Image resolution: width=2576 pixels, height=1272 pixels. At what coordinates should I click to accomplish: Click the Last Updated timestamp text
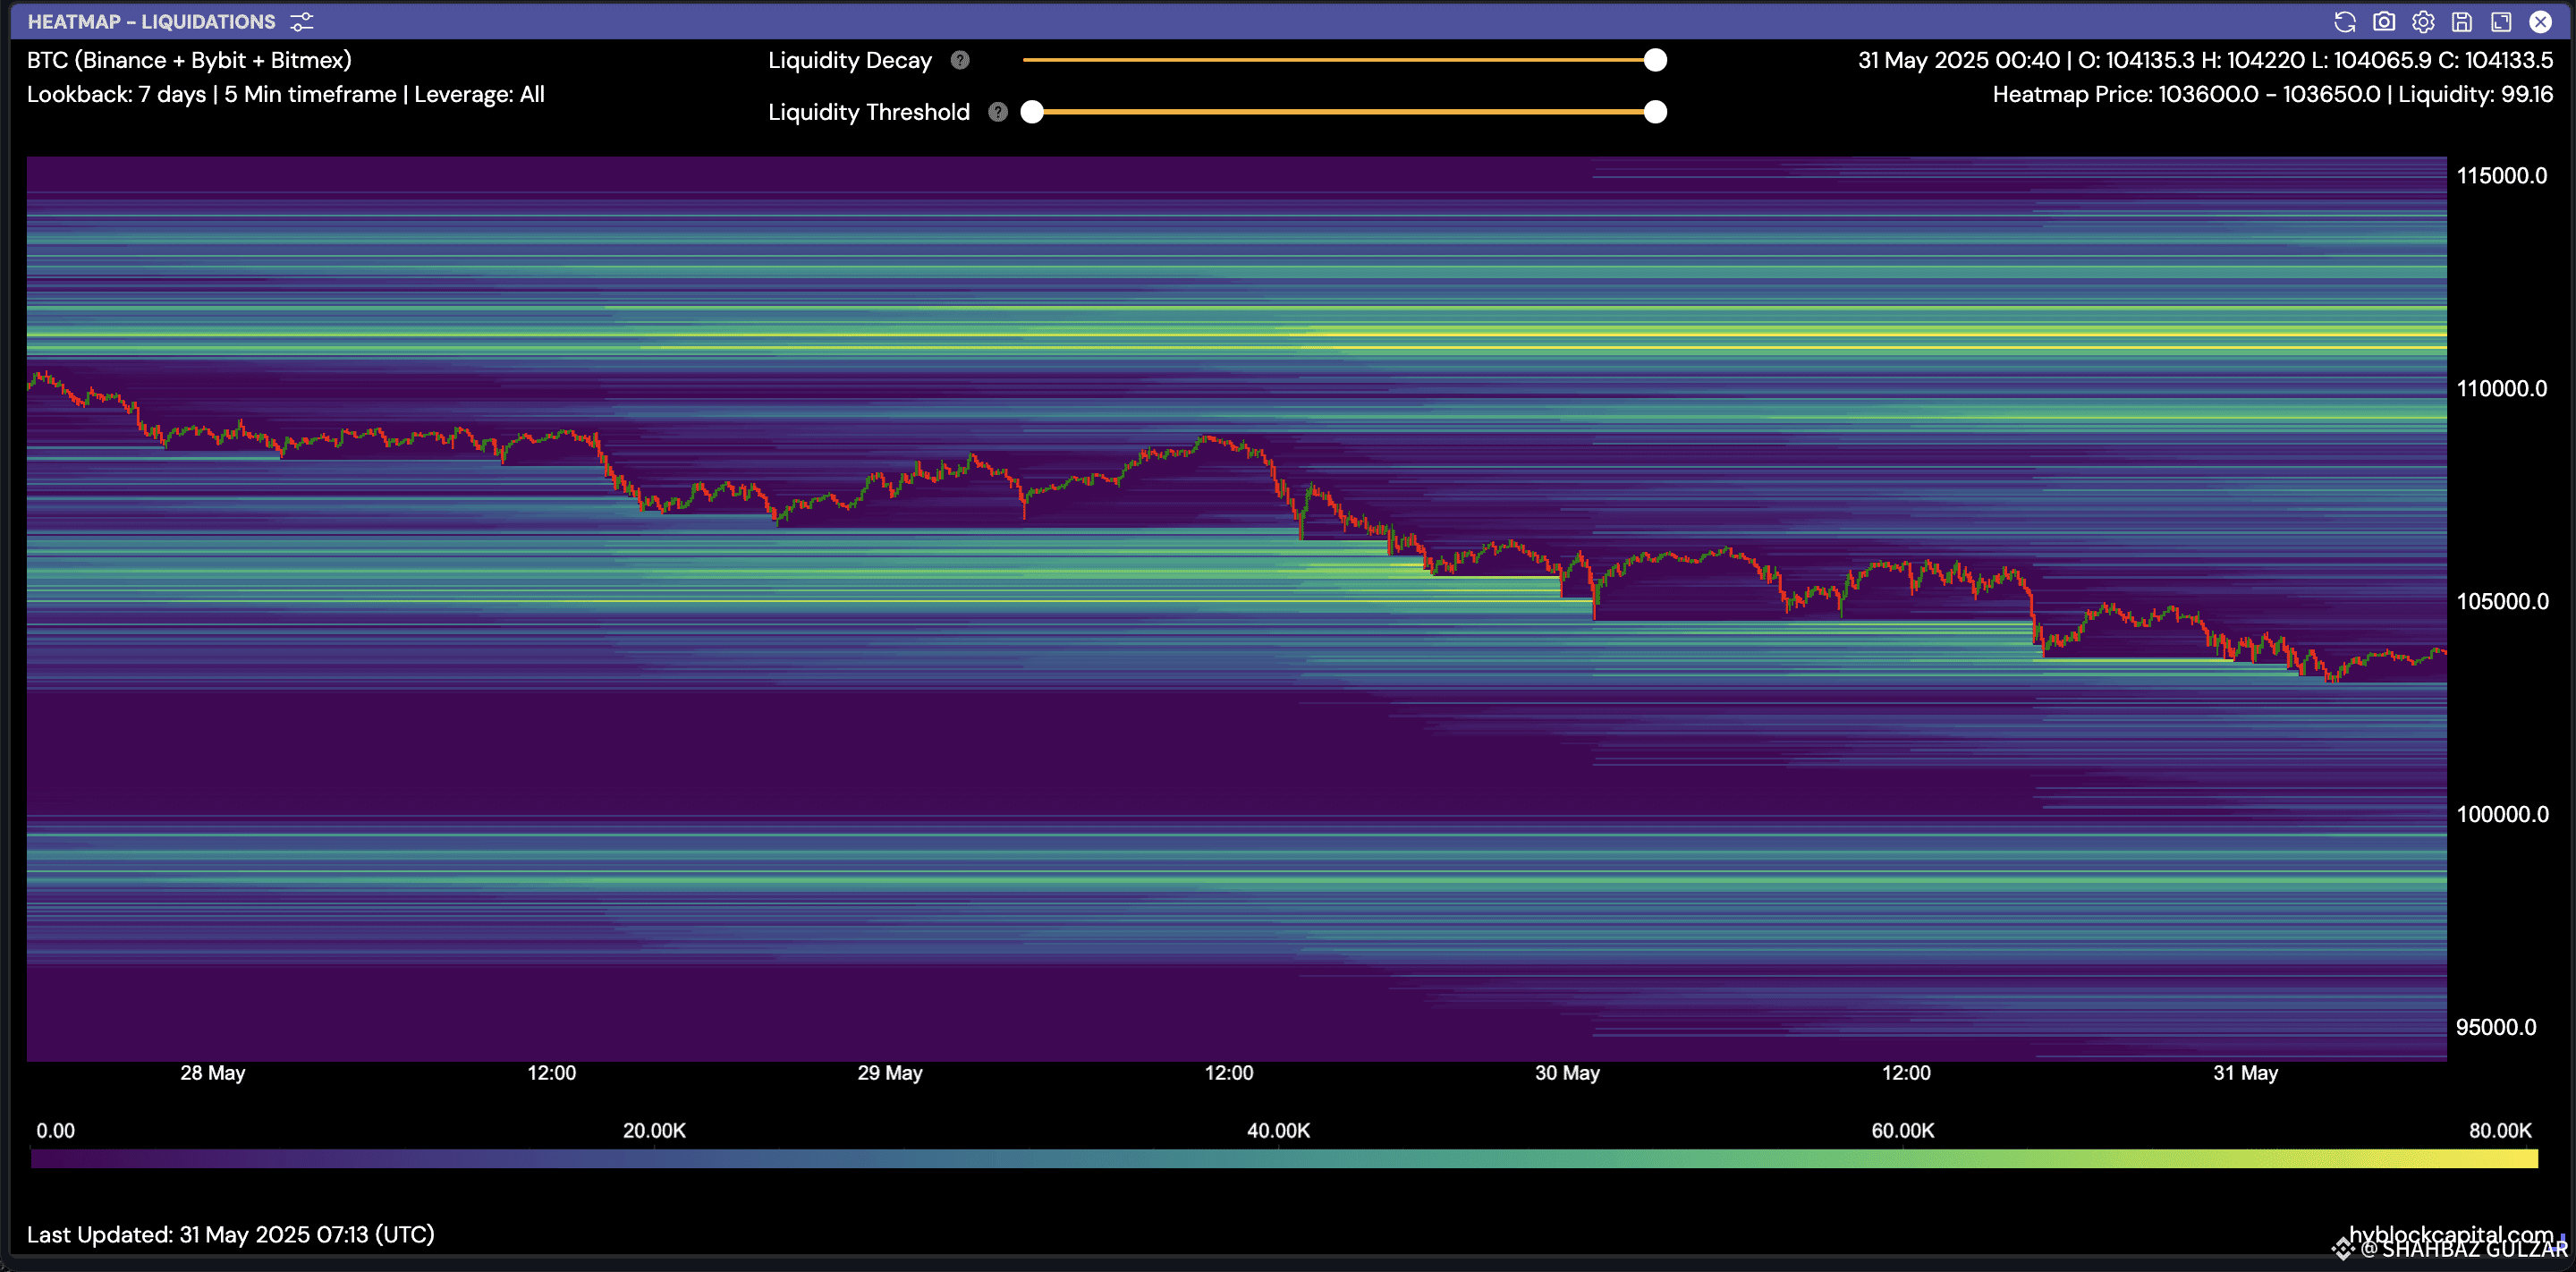click(230, 1234)
